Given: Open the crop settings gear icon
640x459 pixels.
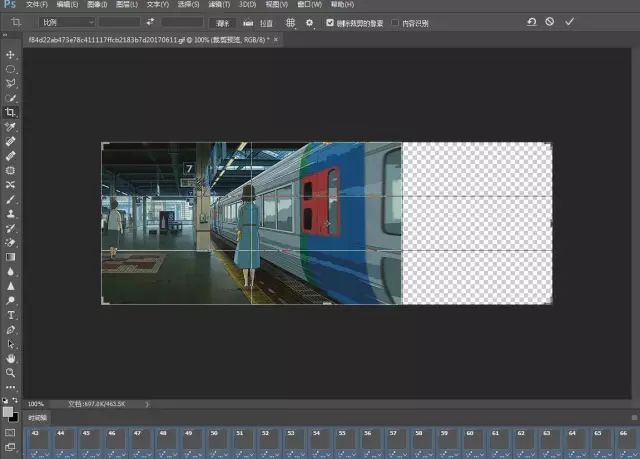Looking at the screenshot, I should 309,21.
